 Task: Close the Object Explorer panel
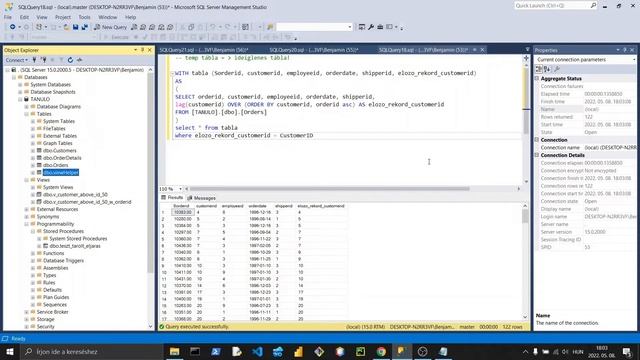149,50
